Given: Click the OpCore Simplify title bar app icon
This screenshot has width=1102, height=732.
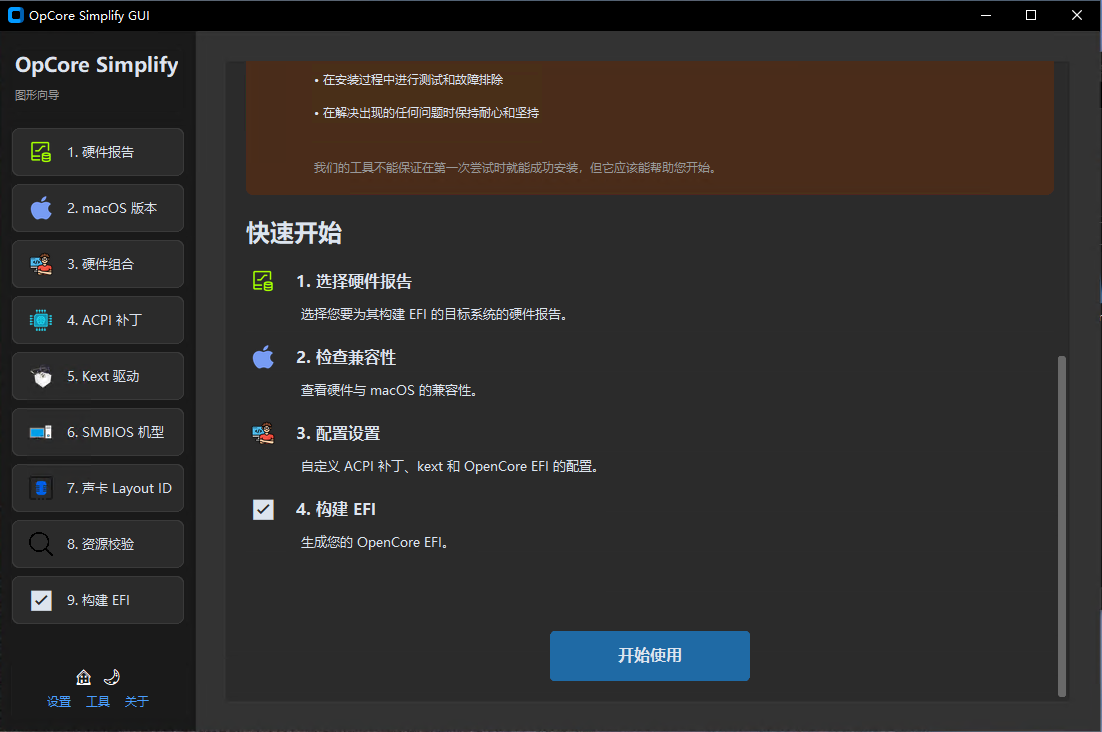Looking at the screenshot, I should [x=15, y=15].
